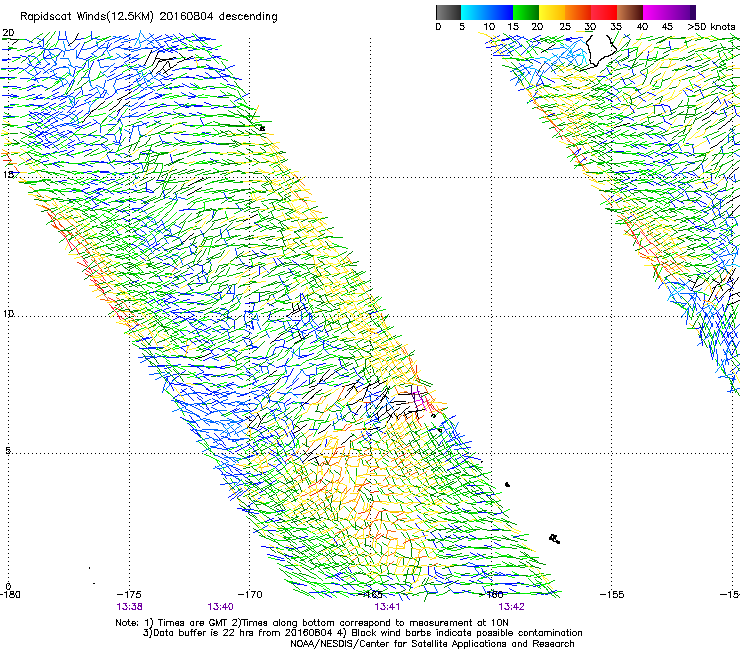
Task: Click the 13:42 overpass time label
Action: point(511,607)
